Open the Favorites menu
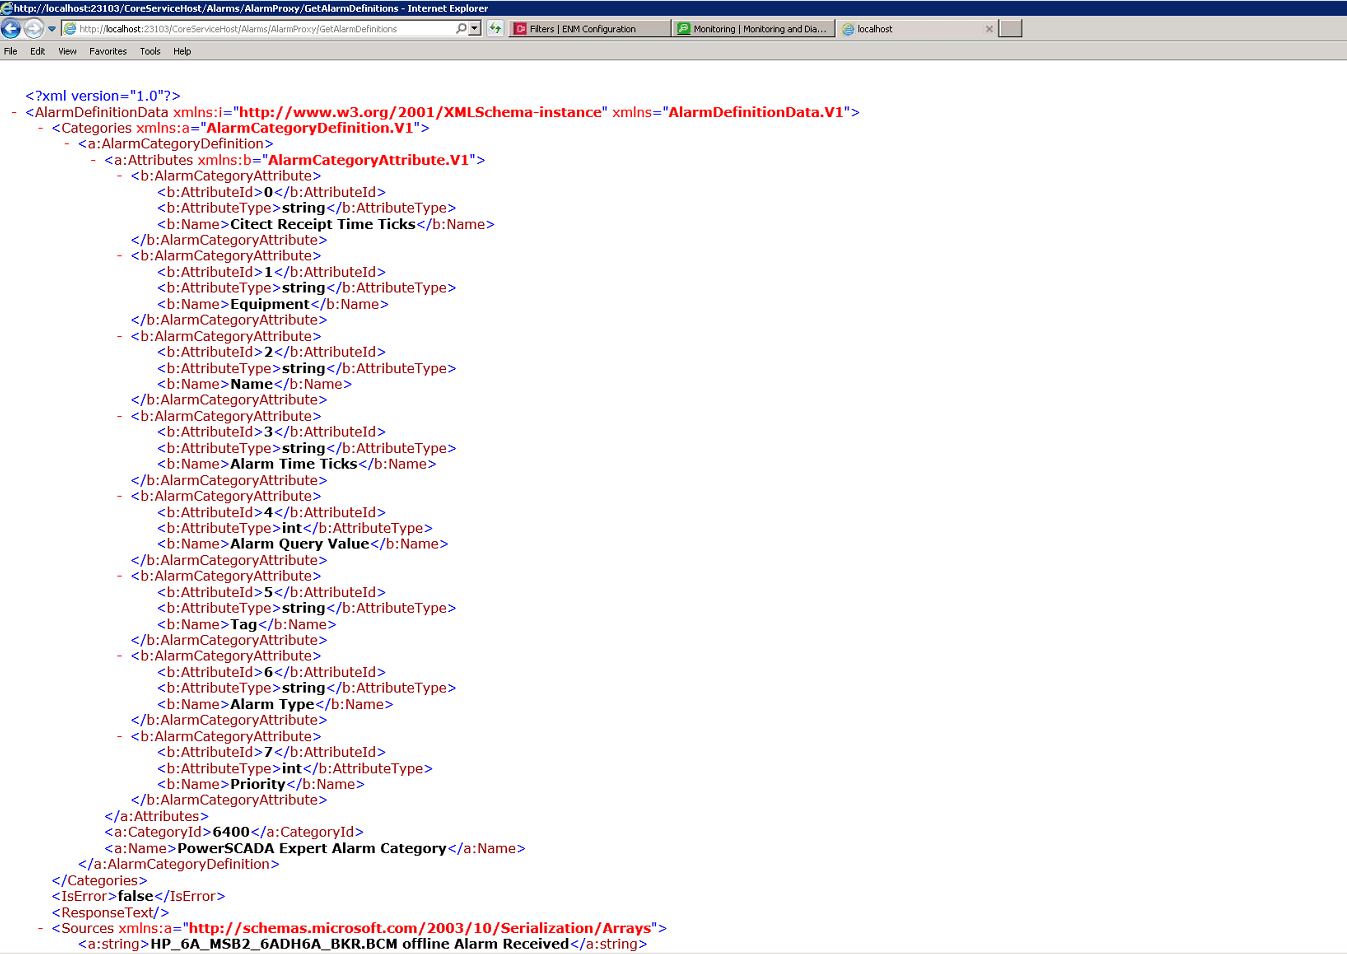The width and height of the screenshot is (1347, 954). (108, 51)
